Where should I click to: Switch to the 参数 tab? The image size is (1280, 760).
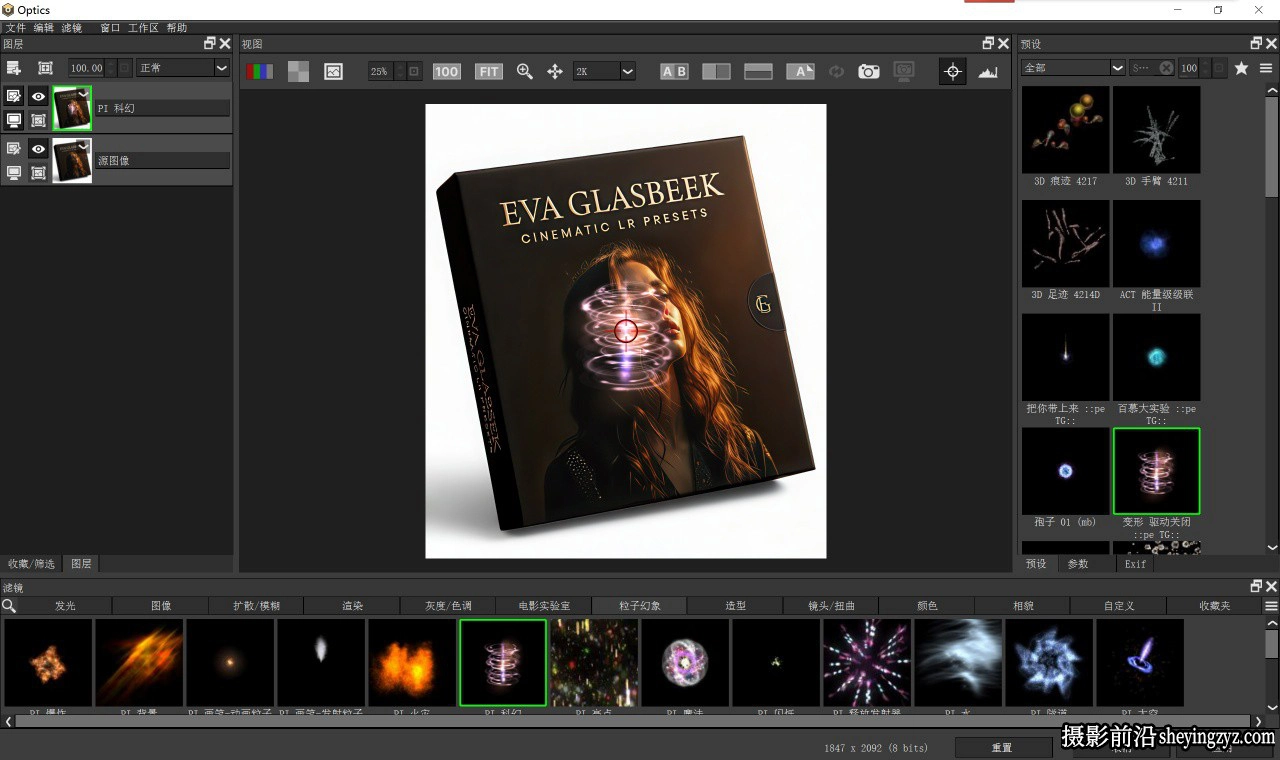tap(1078, 564)
